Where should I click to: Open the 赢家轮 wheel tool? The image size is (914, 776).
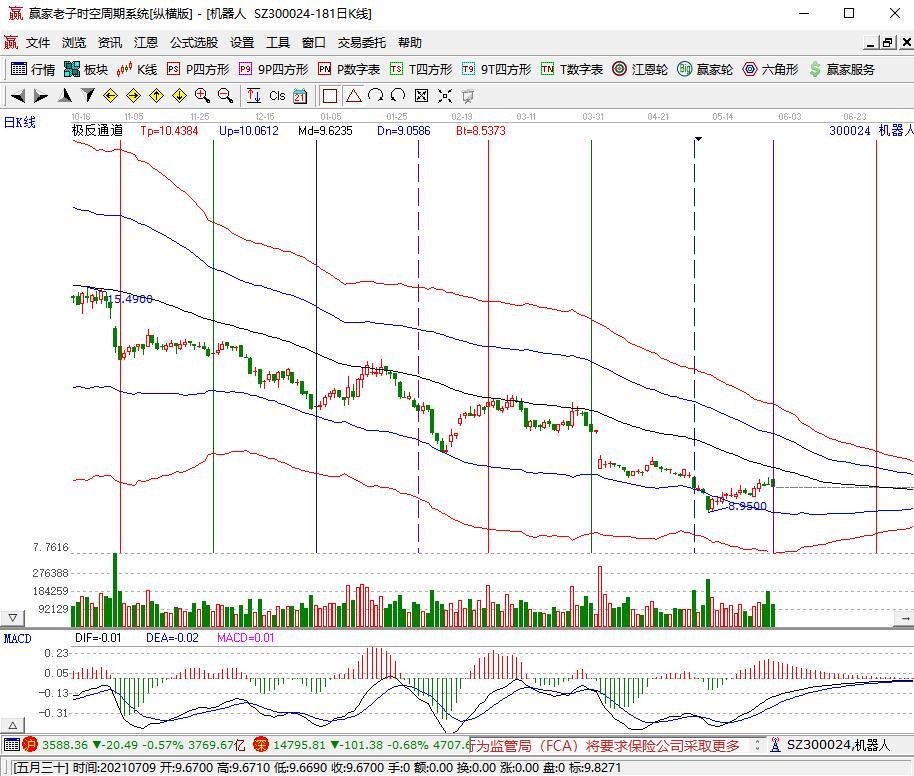pyautogui.click(x=705, y=69)
